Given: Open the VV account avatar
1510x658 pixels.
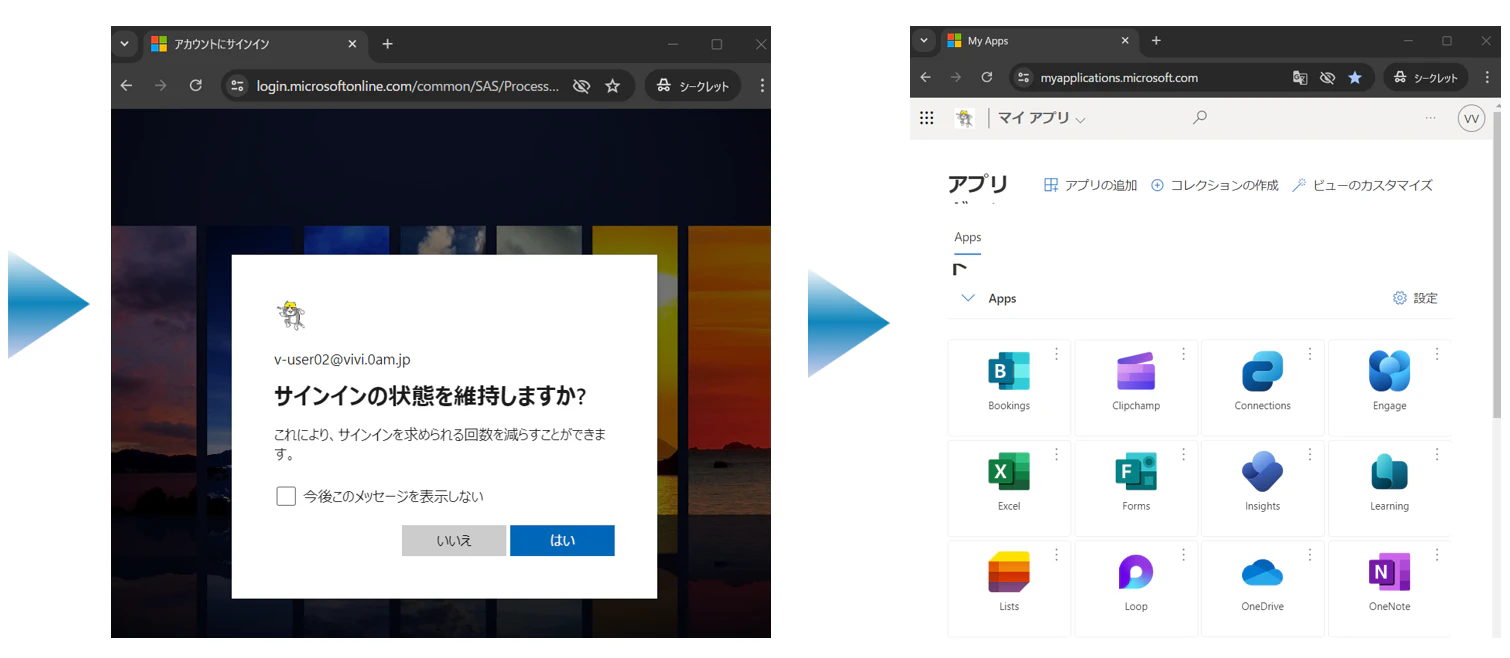Looking at the screenshot, I should click(1471, 118).
